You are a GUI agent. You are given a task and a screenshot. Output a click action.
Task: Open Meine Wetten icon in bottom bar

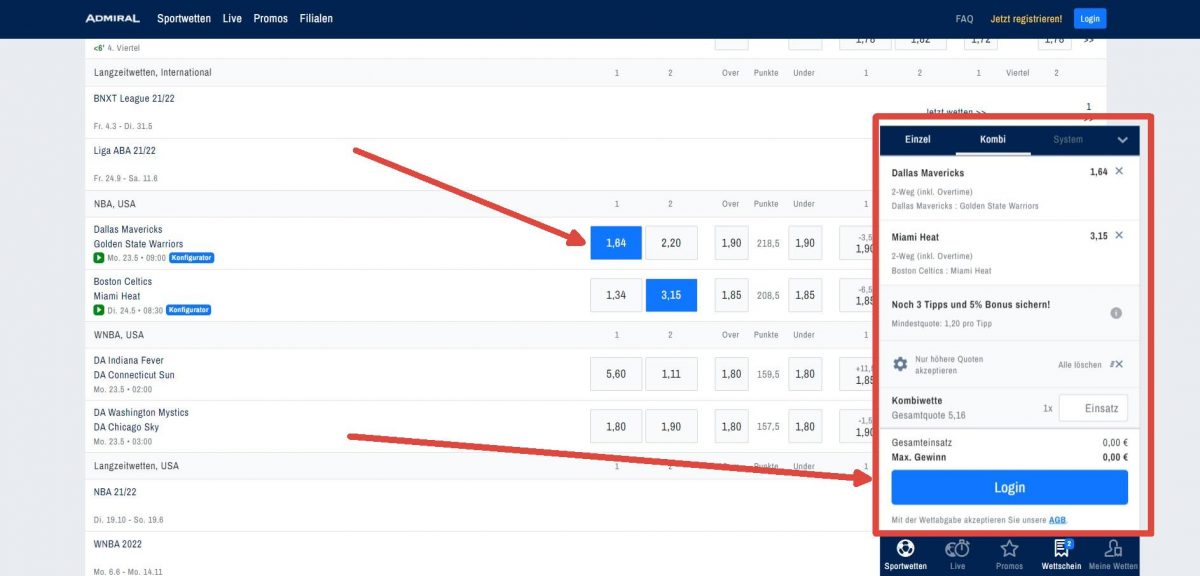[x=1113, y=553]
